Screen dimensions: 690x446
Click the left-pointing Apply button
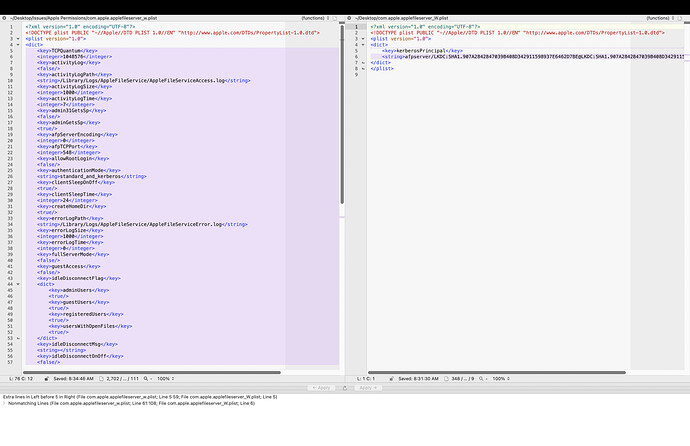click(x=321, y=388)
